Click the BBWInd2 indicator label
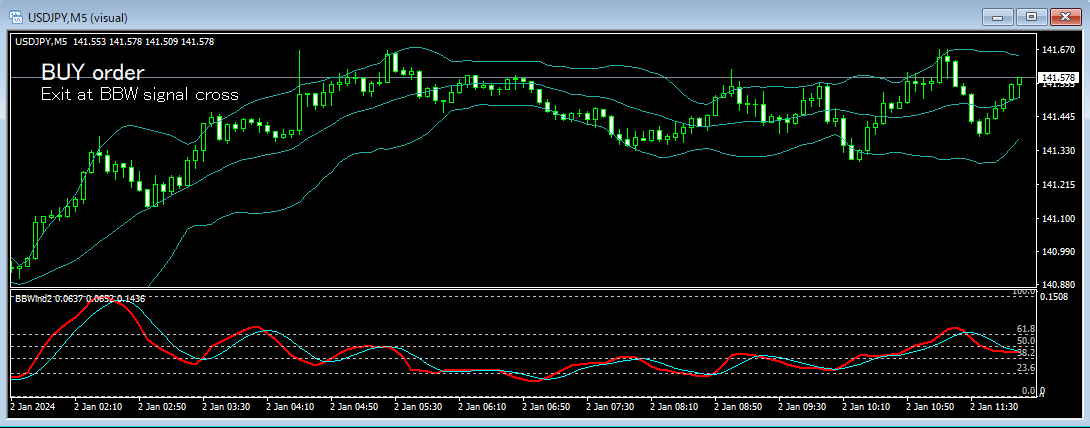1090x428 pixels. (80, 298)
